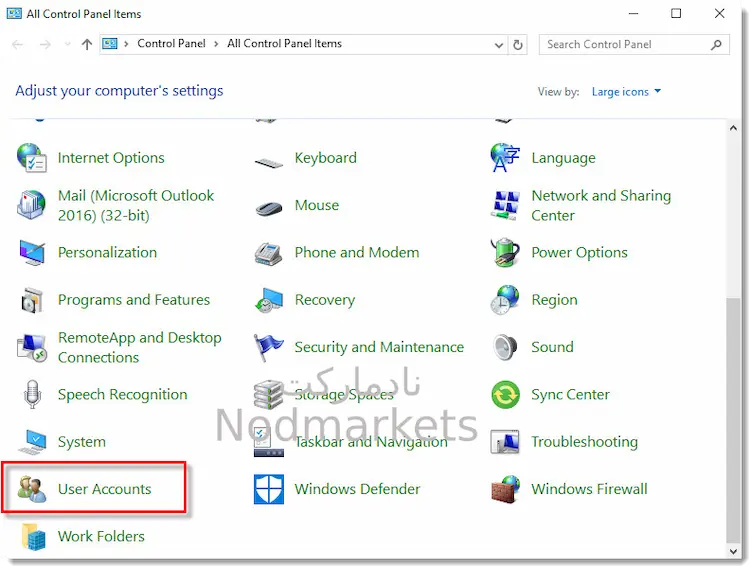Open the Keyboard icon
This screenshot has width=750, height=567.
pos(269,163)
